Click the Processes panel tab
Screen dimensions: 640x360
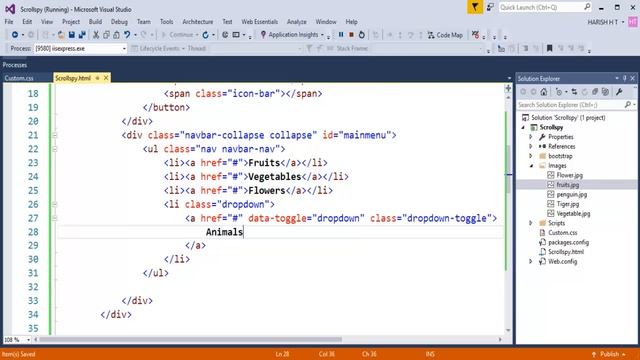pos(15,65)
